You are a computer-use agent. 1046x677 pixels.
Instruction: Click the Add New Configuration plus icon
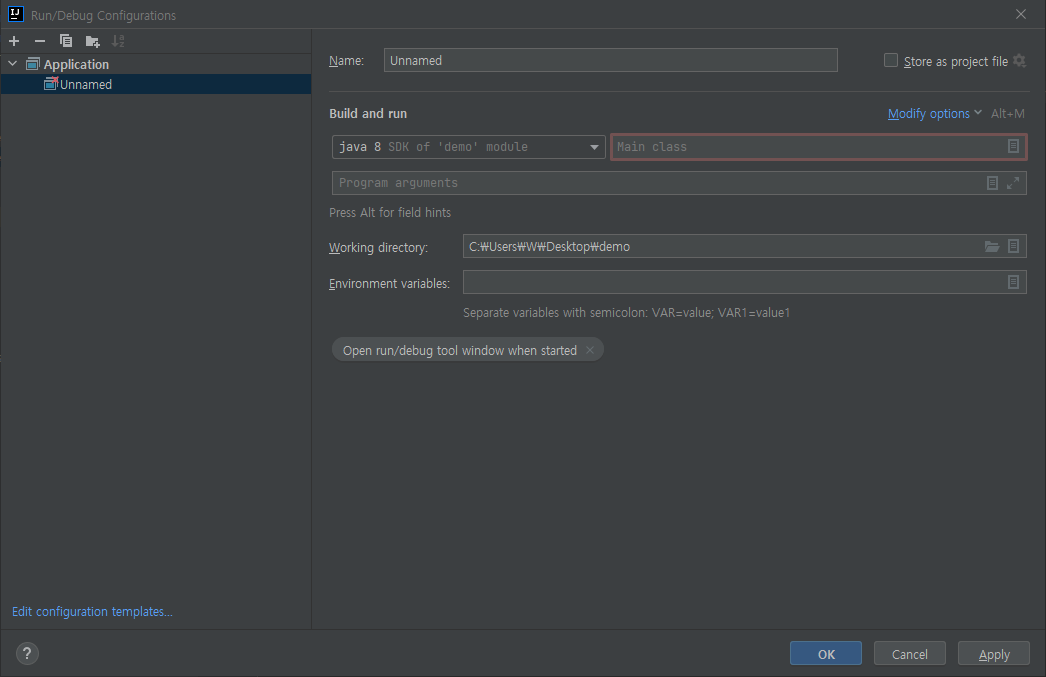[x=14, y=41]
